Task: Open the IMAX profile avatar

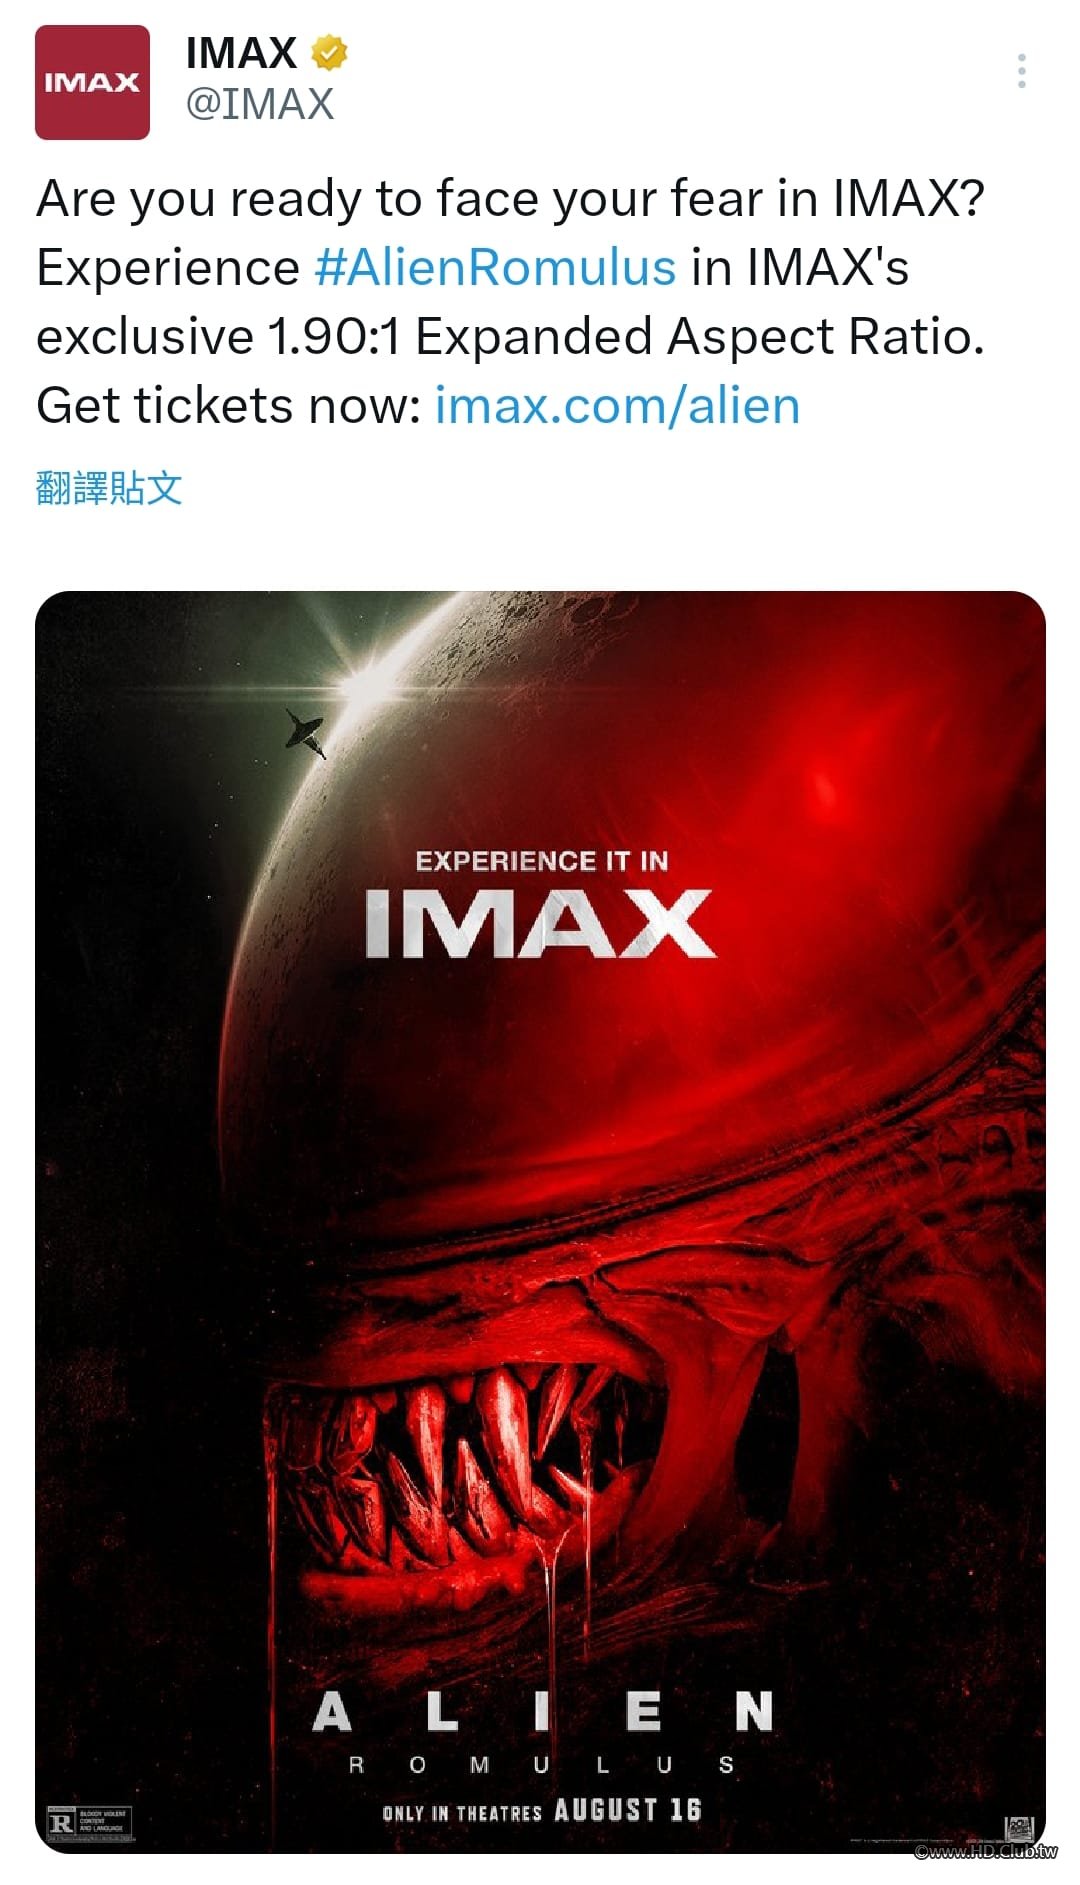Action: pyautogui.click(x=92, y=82)
